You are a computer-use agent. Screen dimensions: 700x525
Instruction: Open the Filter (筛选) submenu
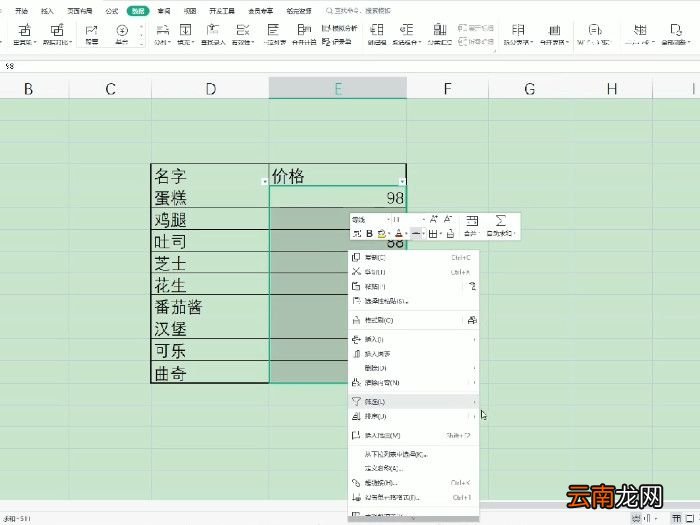click(413, 402)
